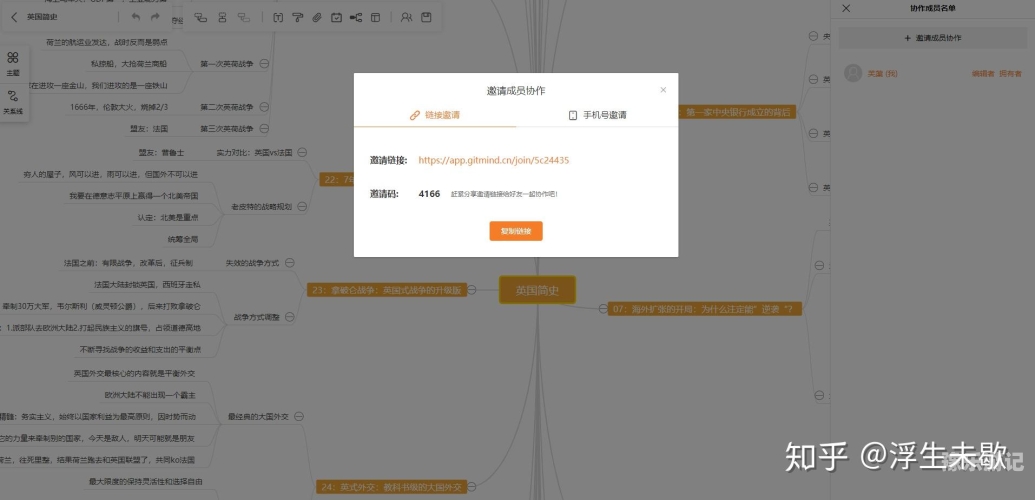
Task: Select node 23：拿破仑战争：英国式战争的升级版
Action: pyautogui.click(x=387, y=289)
